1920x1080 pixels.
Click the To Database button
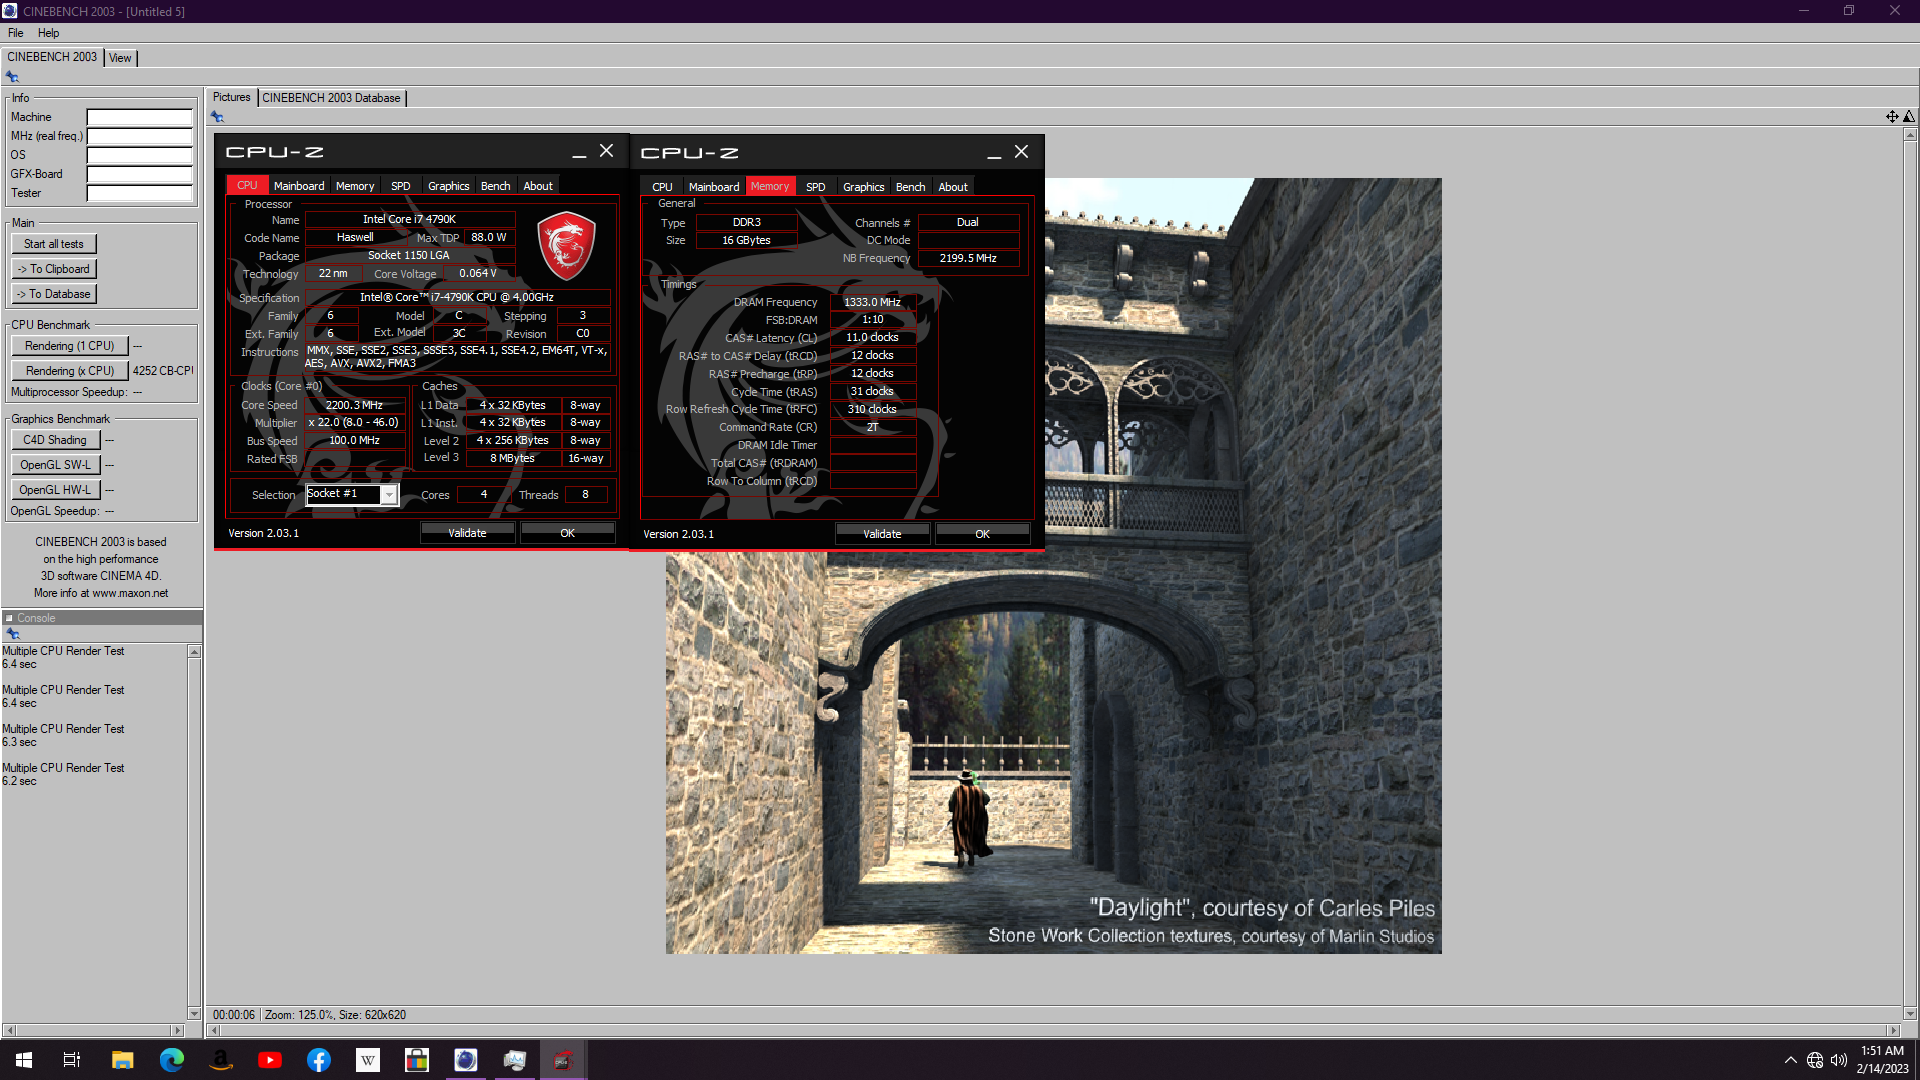click(x=54, y=294)
